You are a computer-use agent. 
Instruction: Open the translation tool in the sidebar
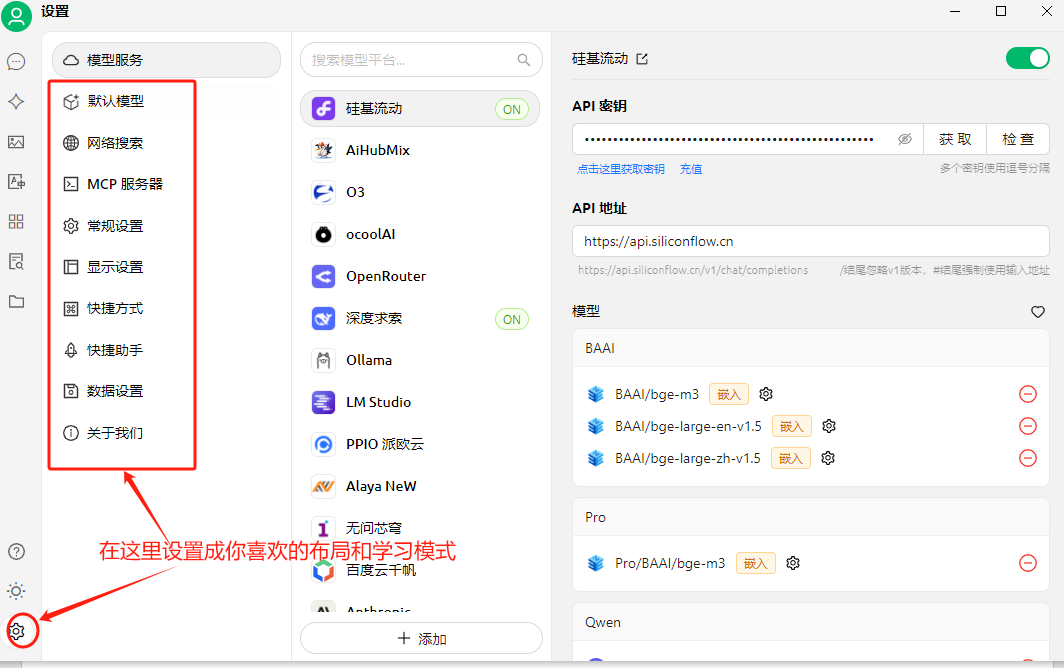pos(16,181)
